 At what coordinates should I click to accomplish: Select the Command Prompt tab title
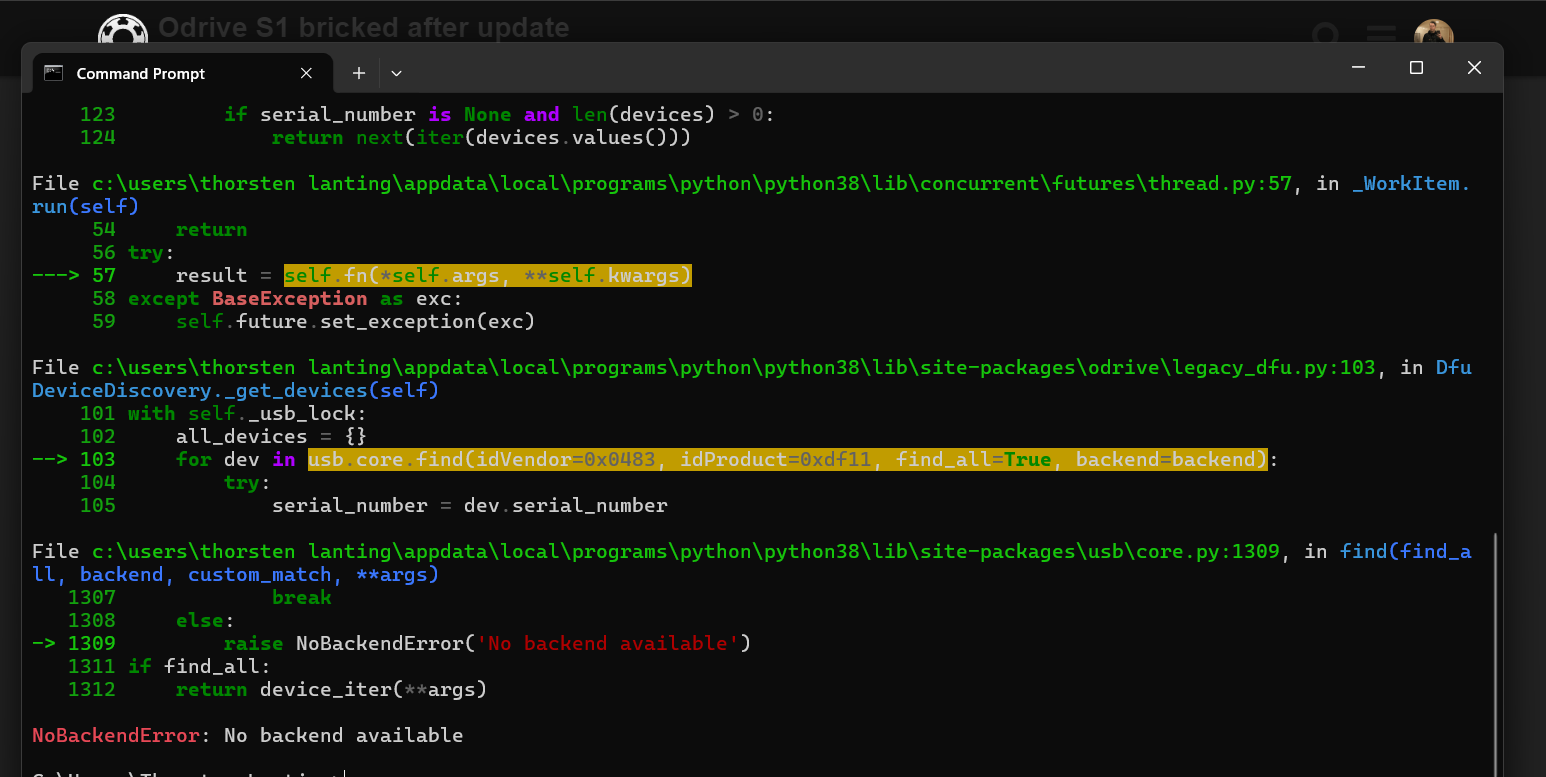(140, 74)
